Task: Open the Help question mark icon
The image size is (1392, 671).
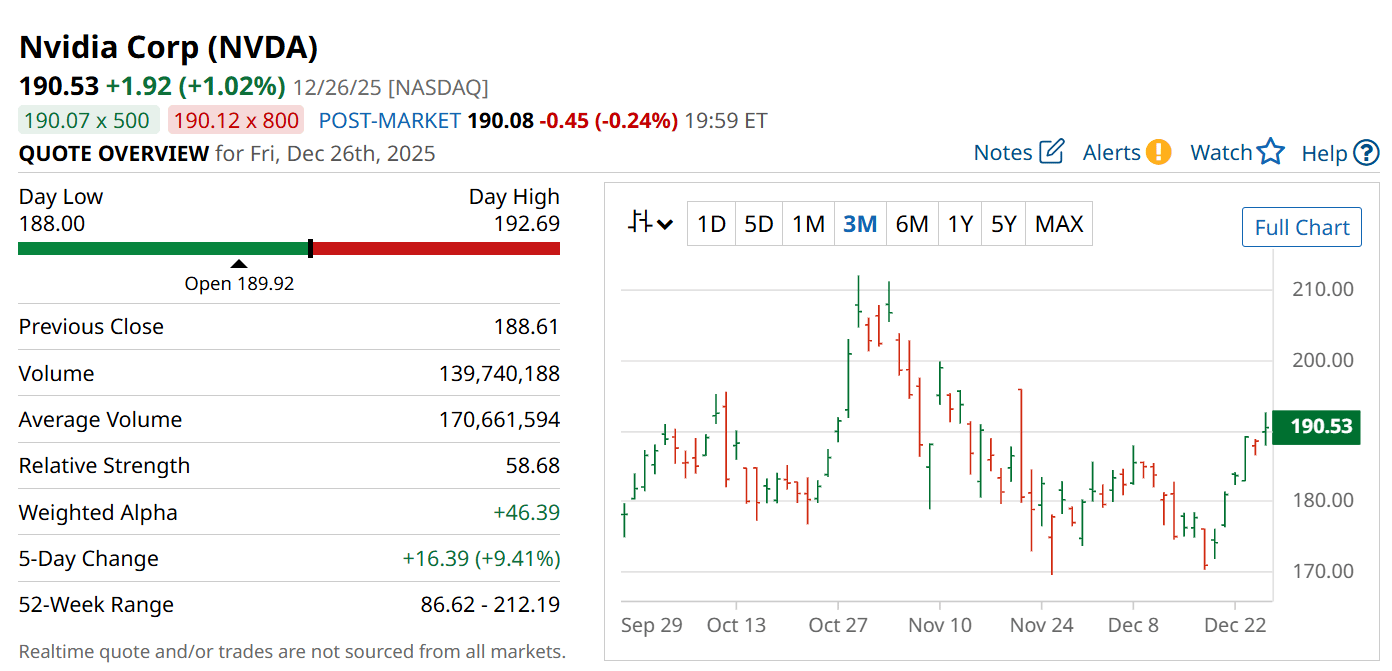Action: [1366, 153]
